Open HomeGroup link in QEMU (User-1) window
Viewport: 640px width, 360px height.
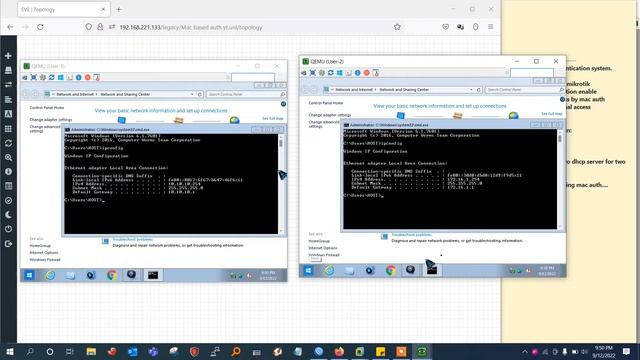[x=40, y=246]
